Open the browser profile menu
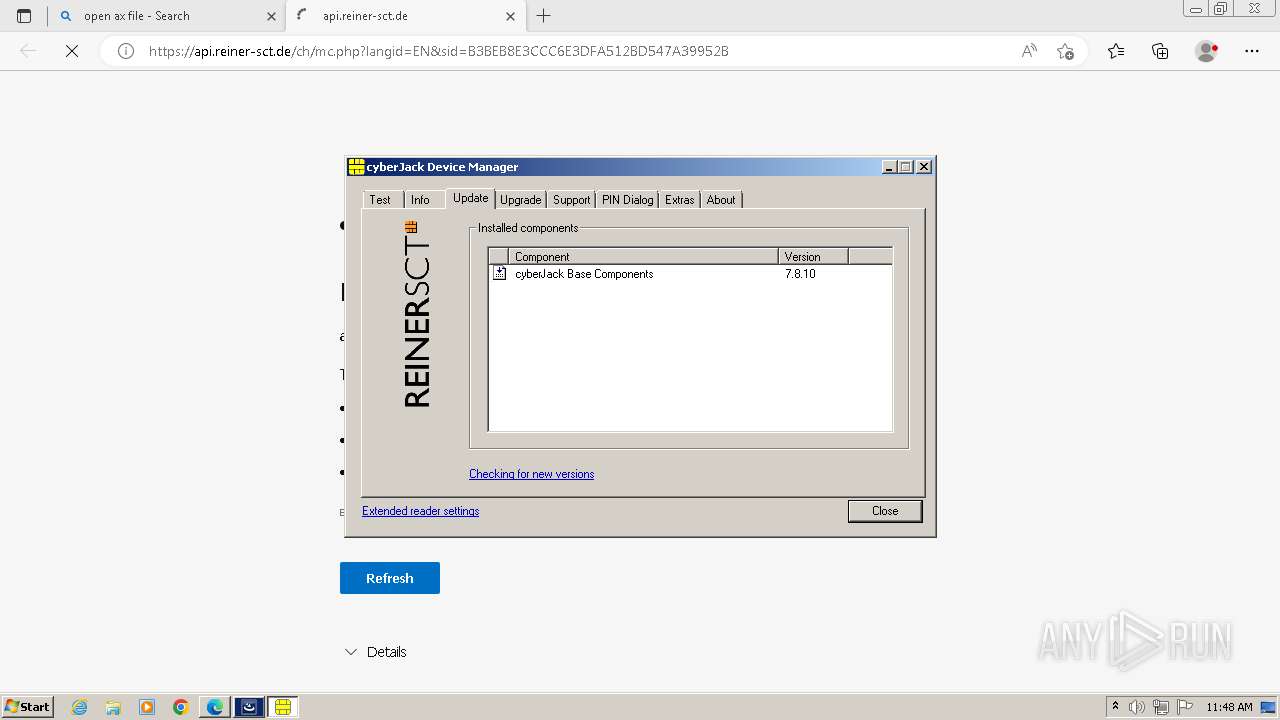Viewport: 1280px width, 720px height. tap(1206, 51)
